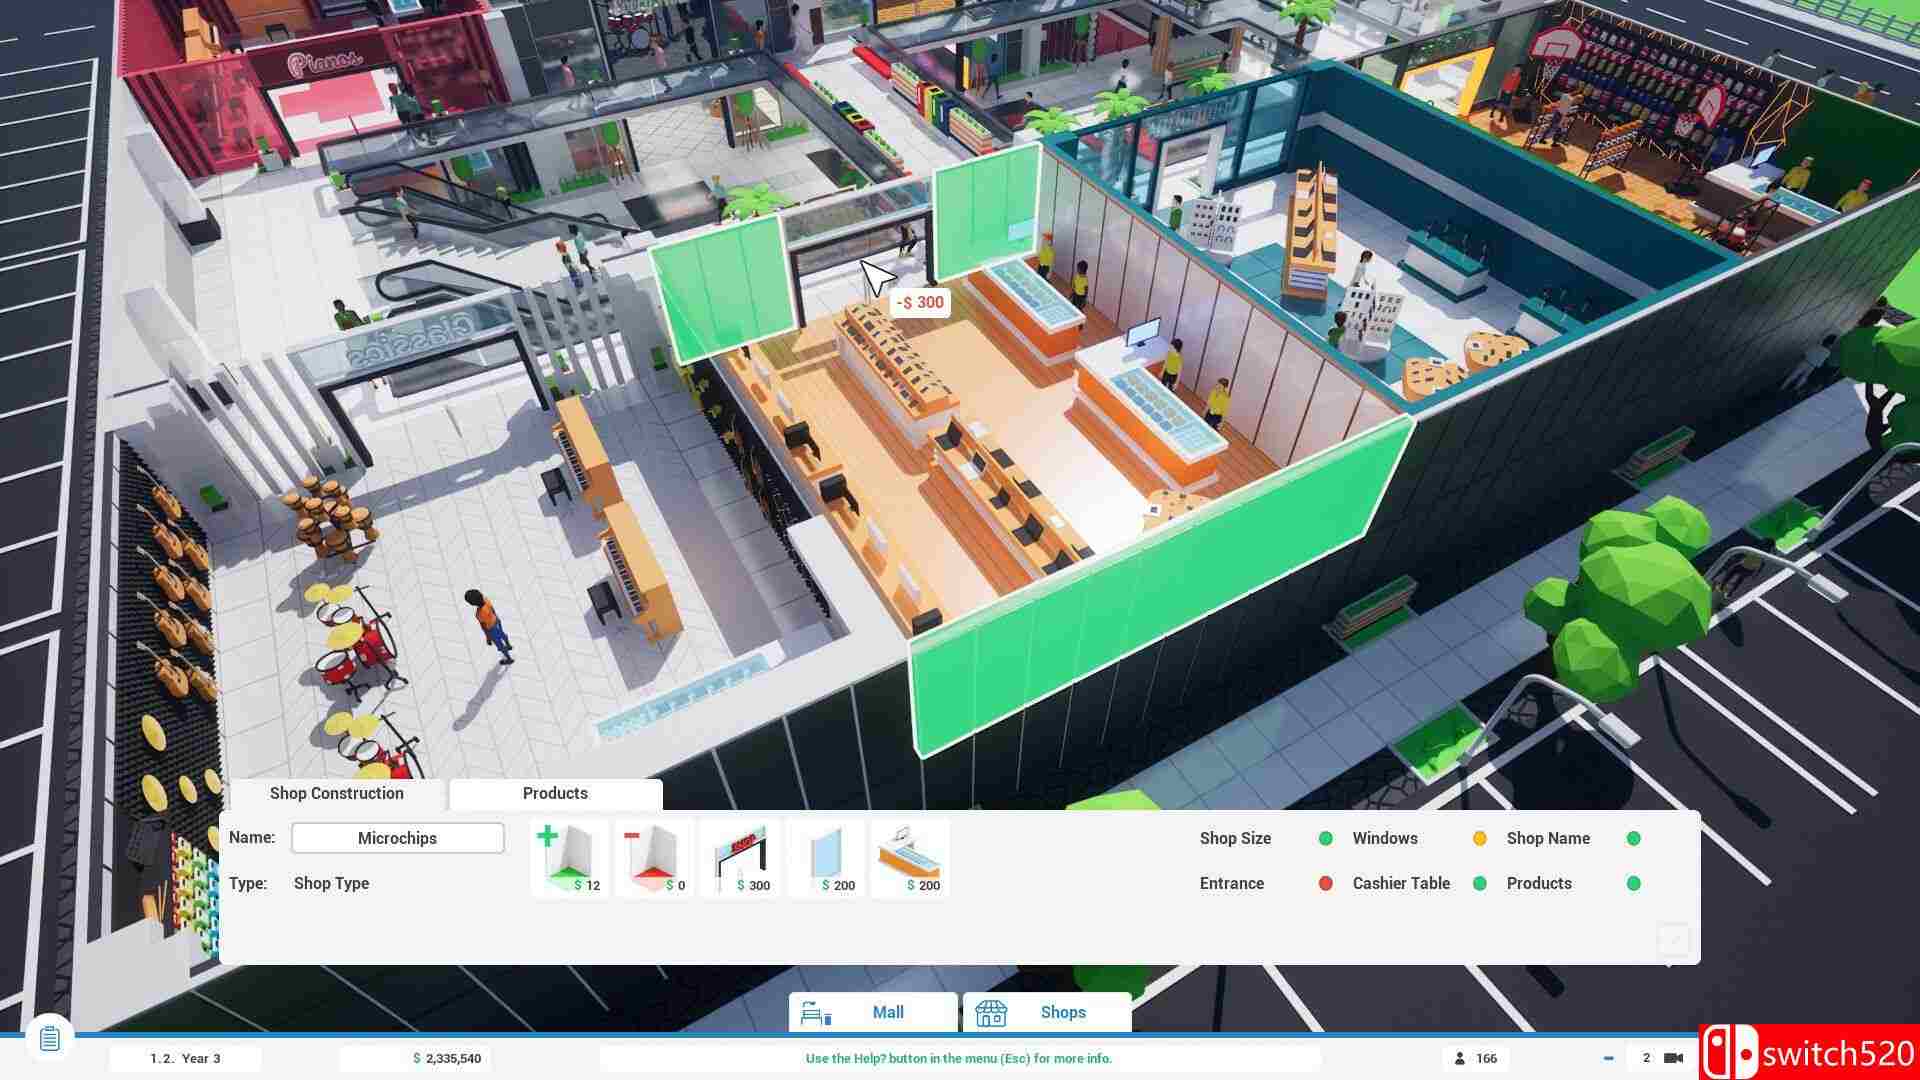Open the clipboard tasks icon

(49, 1039)
